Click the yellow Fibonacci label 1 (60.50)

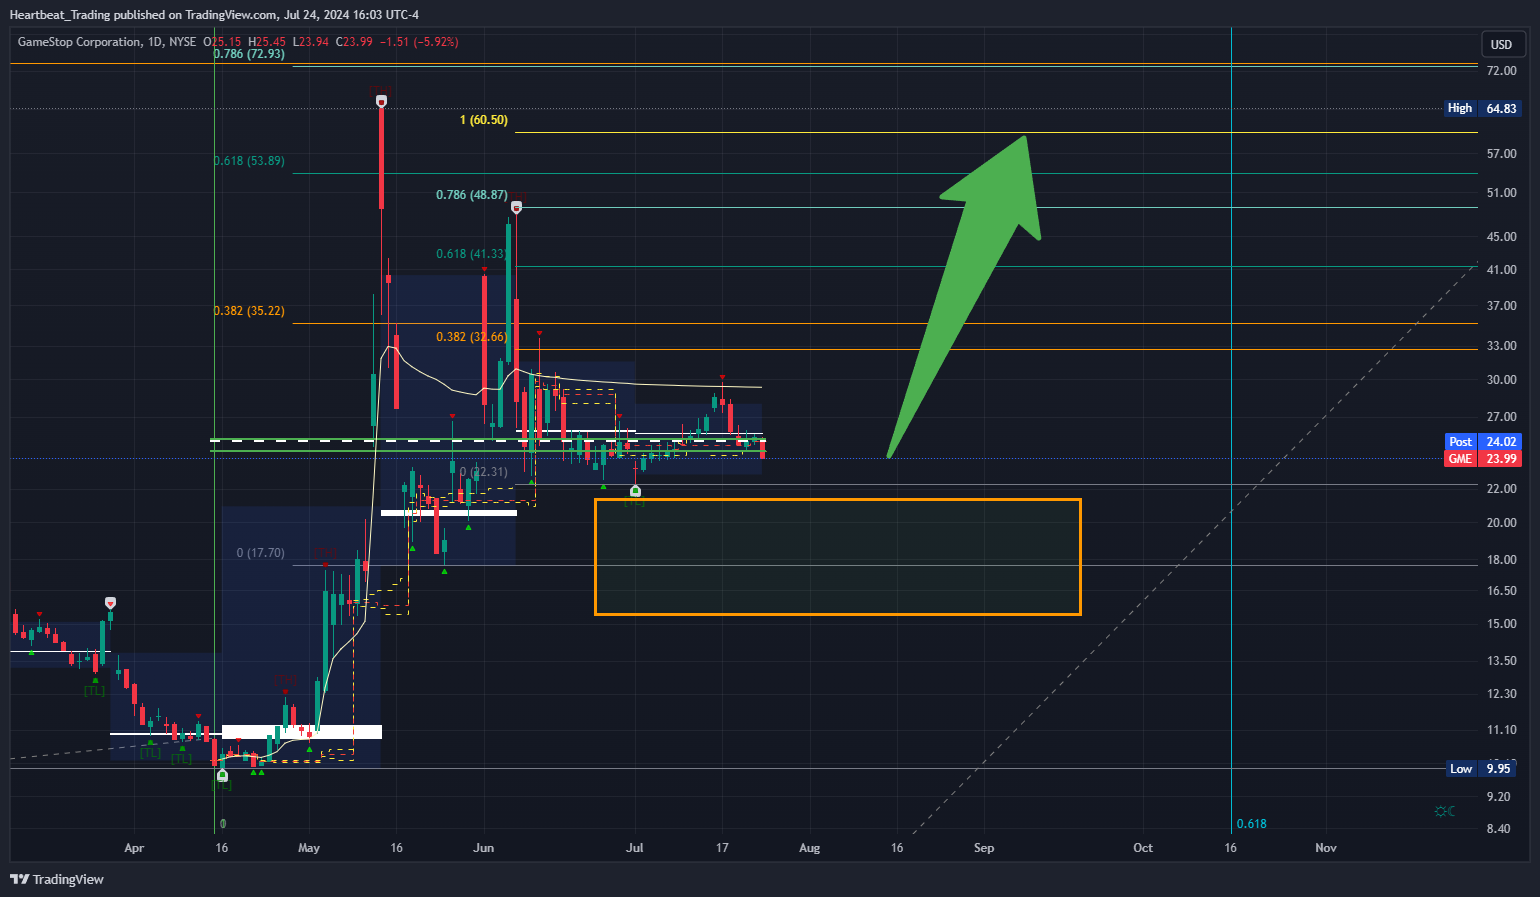pyautogui.click(x=484, y=120)
